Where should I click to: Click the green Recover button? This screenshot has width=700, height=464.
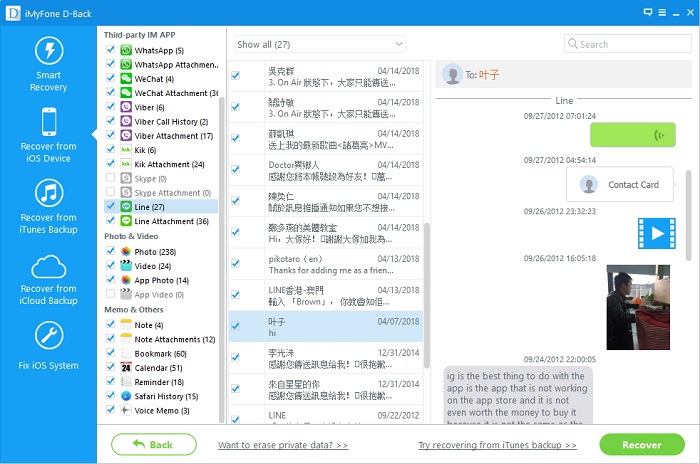click(642, 444)
